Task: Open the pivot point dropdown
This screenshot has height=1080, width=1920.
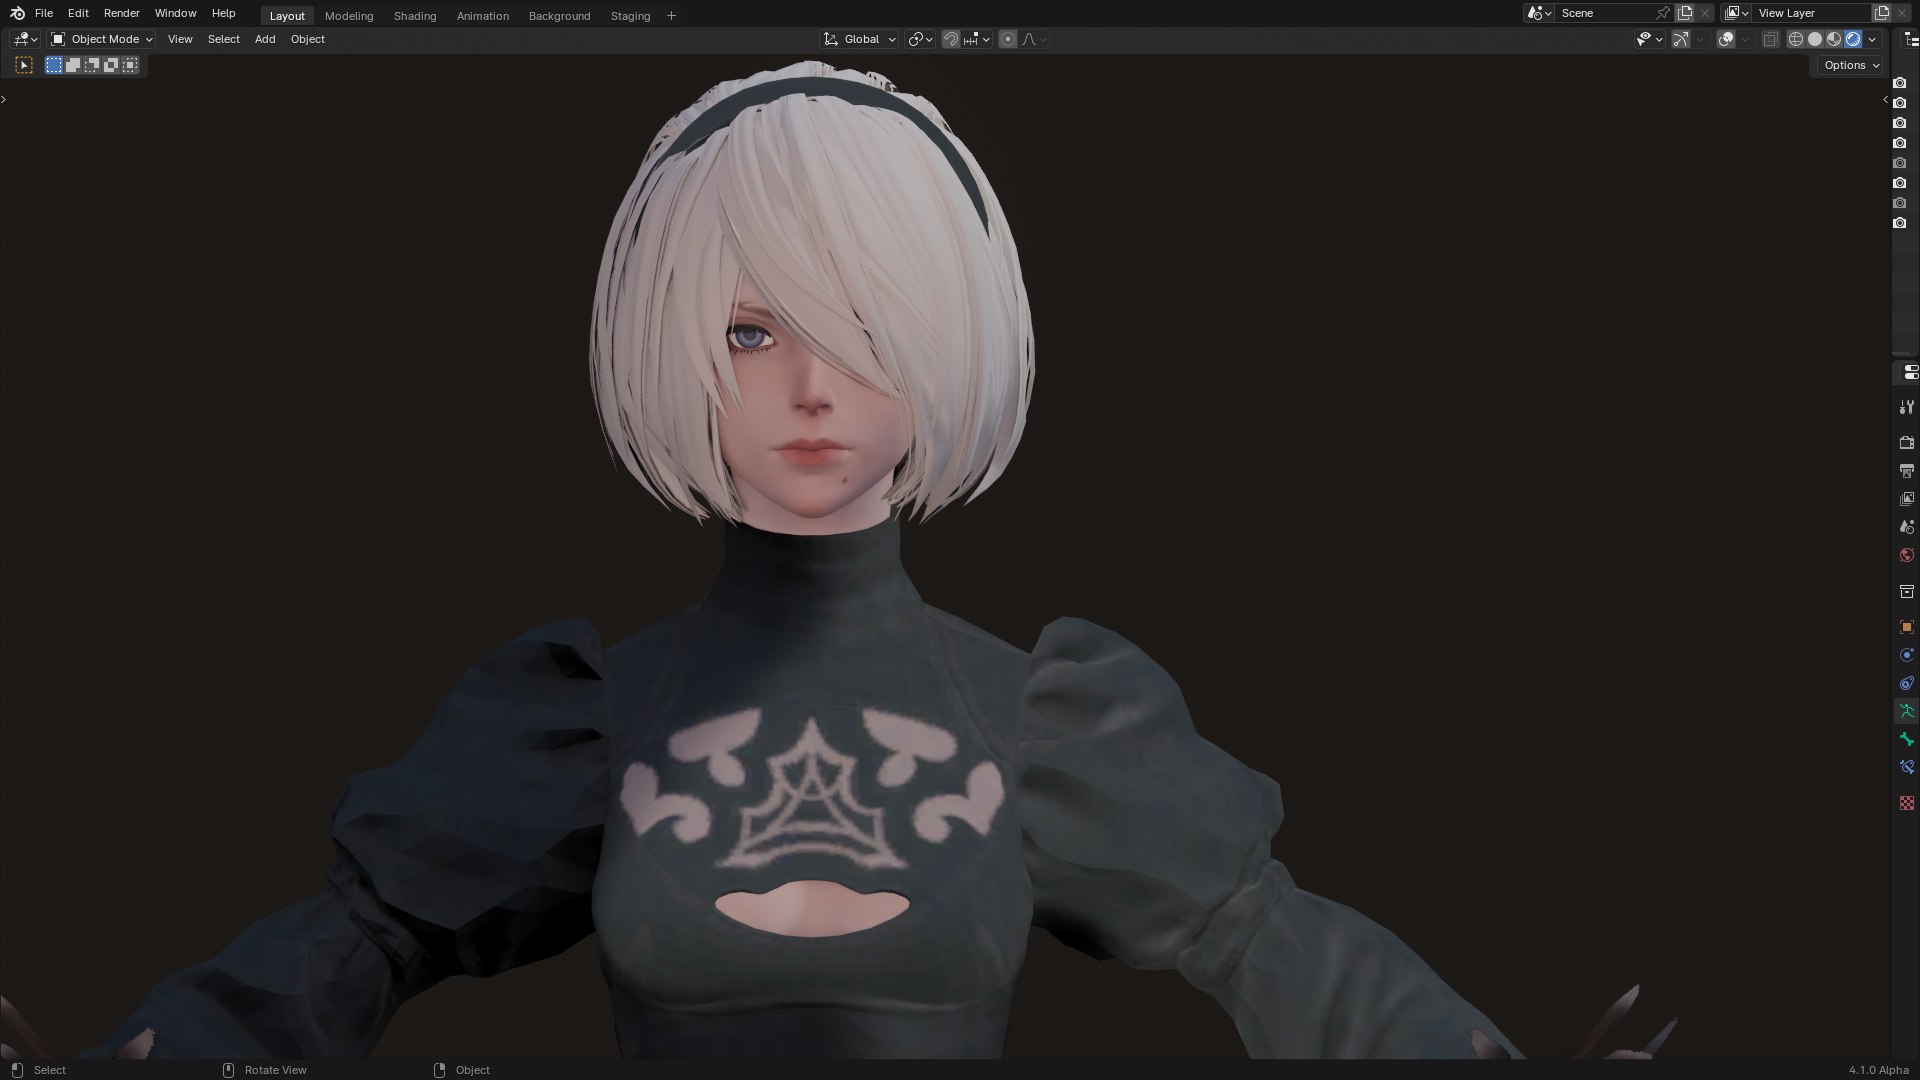Action: tap(921, 39)
